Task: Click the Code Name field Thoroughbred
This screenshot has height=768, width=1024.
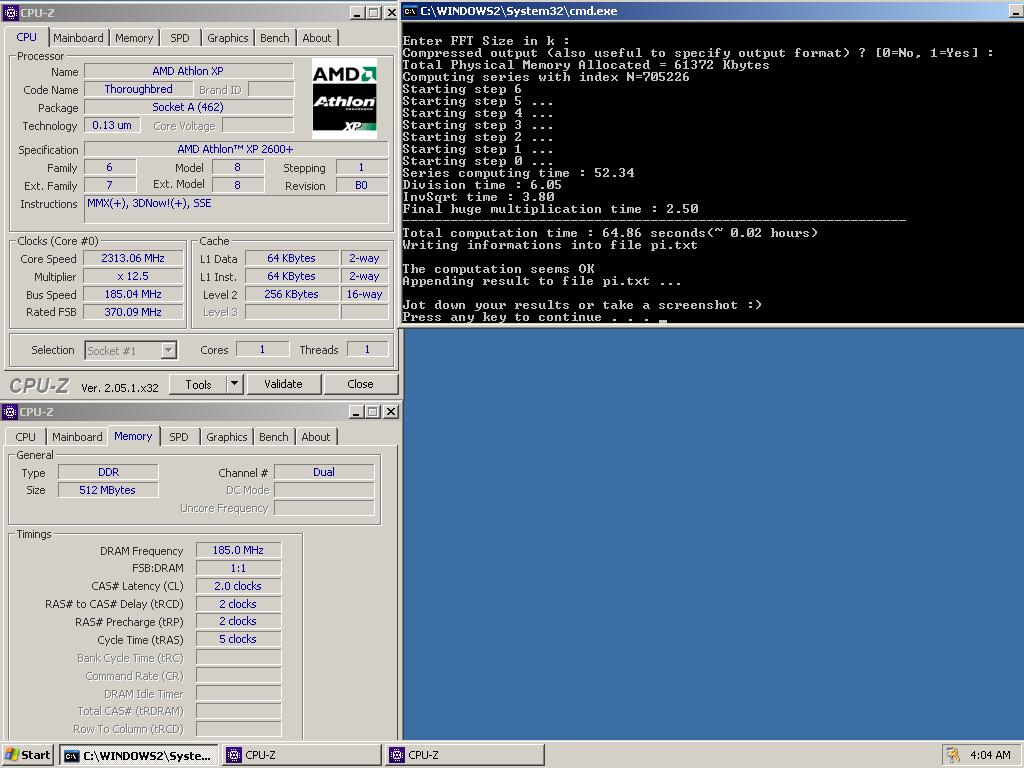Action: [x=138, y=89]
